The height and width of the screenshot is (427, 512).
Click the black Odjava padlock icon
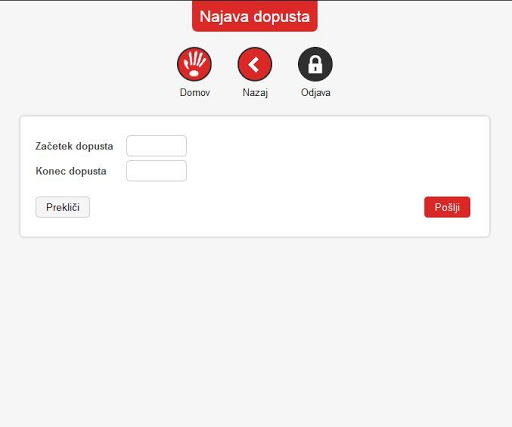(x=315, y=64)
